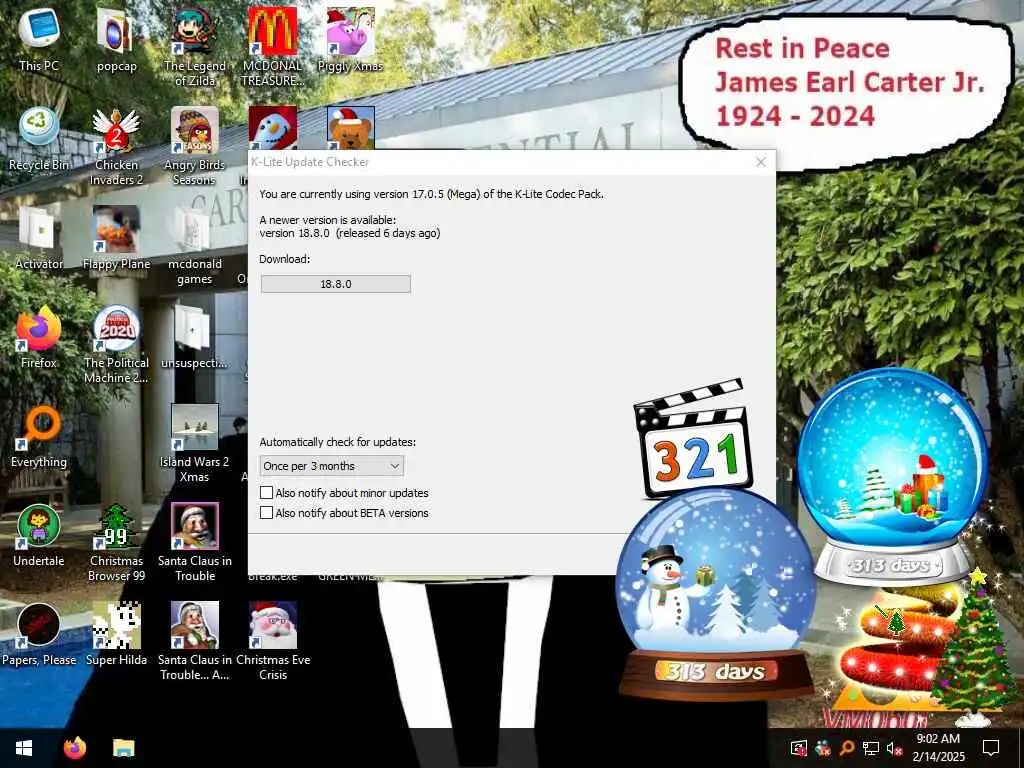Select the Recycle Bin icon
Image resolution: width=1024 pixels, height=768 pixels.
[39, 140]
